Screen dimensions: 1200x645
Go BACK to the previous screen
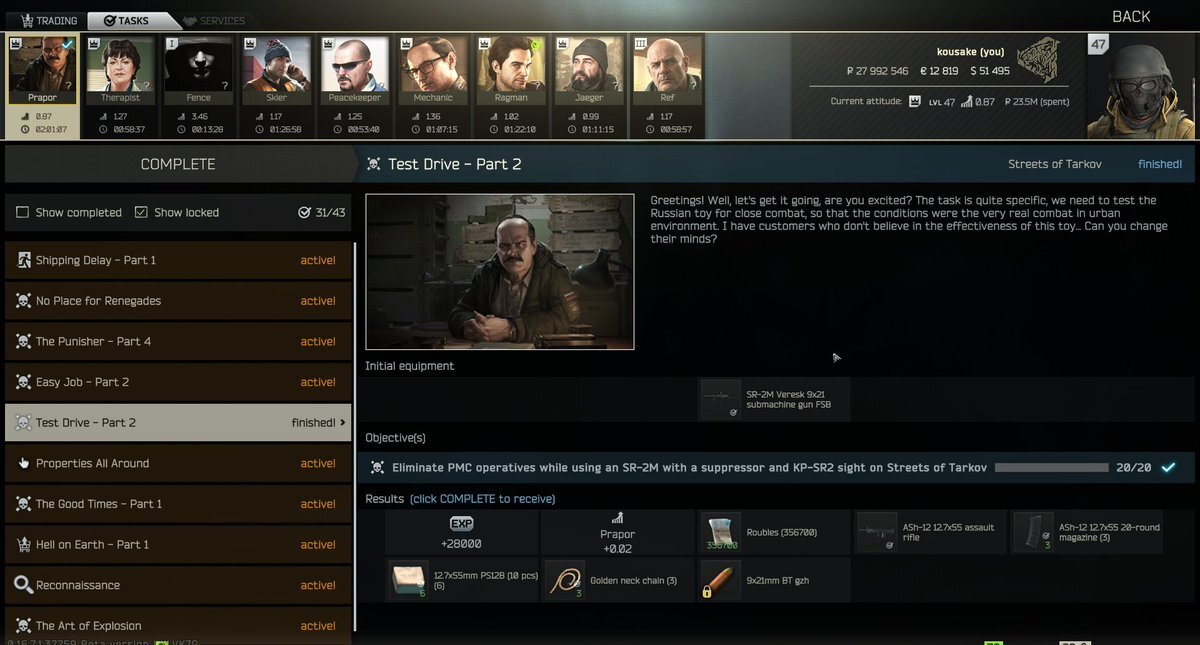[x=1131, y=17]
